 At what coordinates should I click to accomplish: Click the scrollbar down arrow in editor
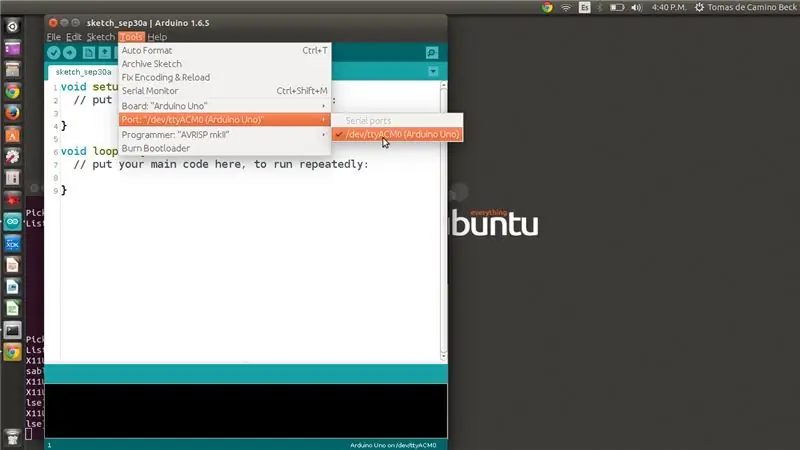(x=443, y=356)
